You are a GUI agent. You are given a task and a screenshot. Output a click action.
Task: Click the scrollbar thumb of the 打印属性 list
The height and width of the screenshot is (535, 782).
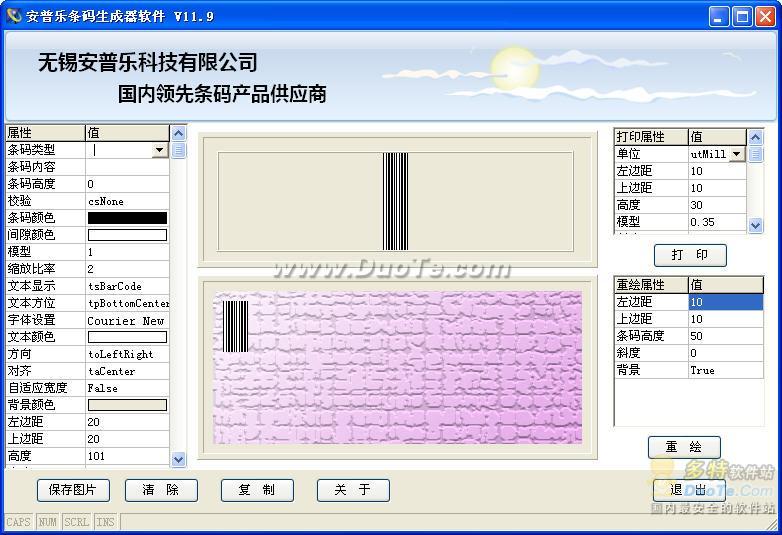click(x=756, y=154)
